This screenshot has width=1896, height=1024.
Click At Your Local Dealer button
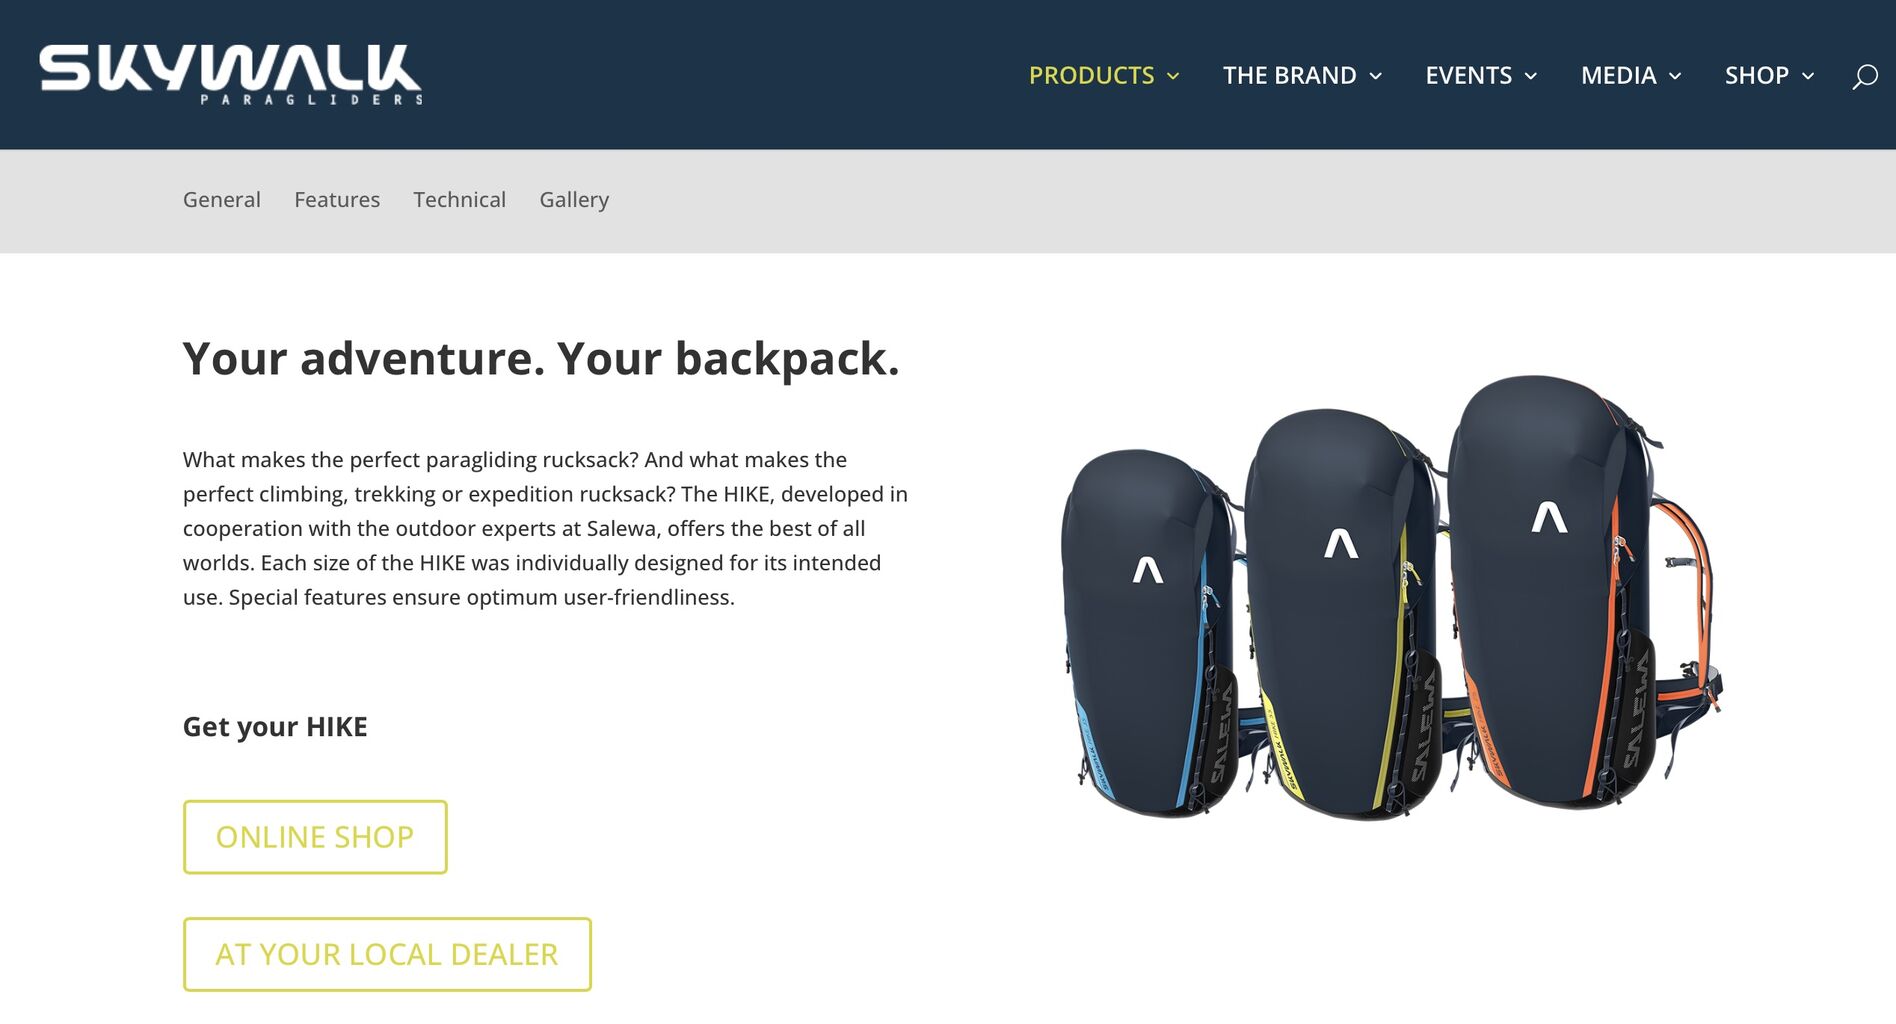pyautogui.click(x=387, y=954)
